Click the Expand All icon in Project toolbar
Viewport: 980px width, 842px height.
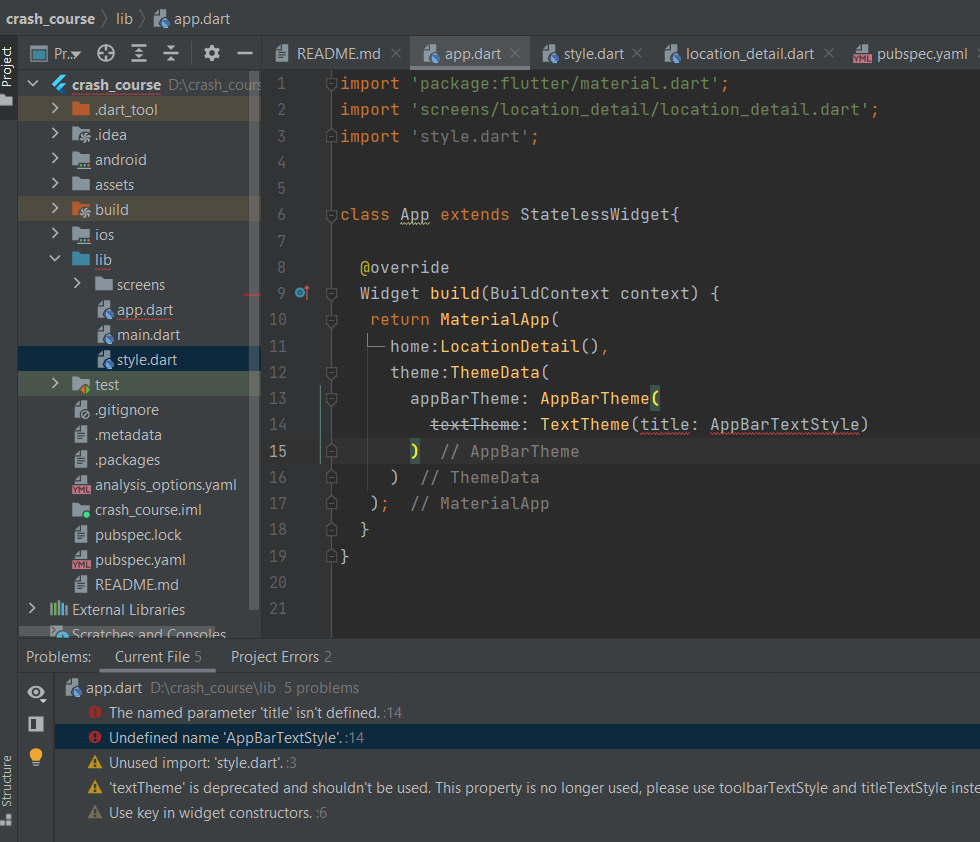tap(139, 54)
